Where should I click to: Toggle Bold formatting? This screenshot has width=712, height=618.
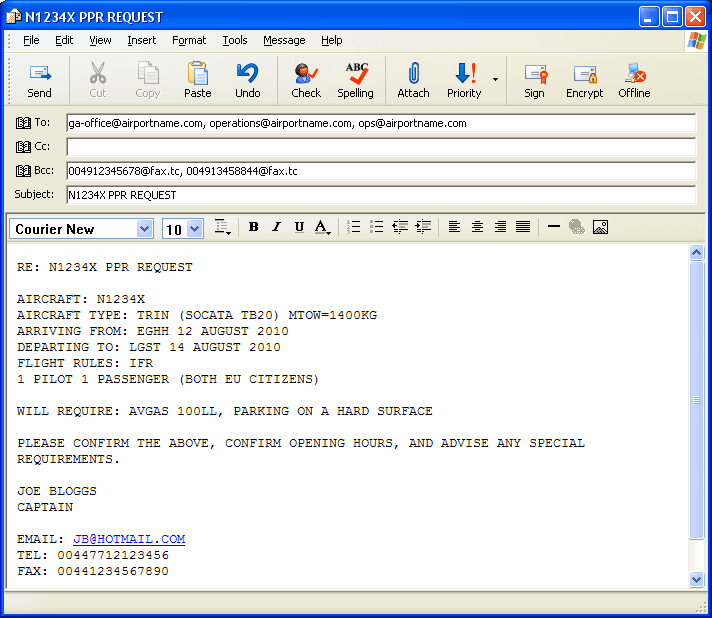(254, 227)
